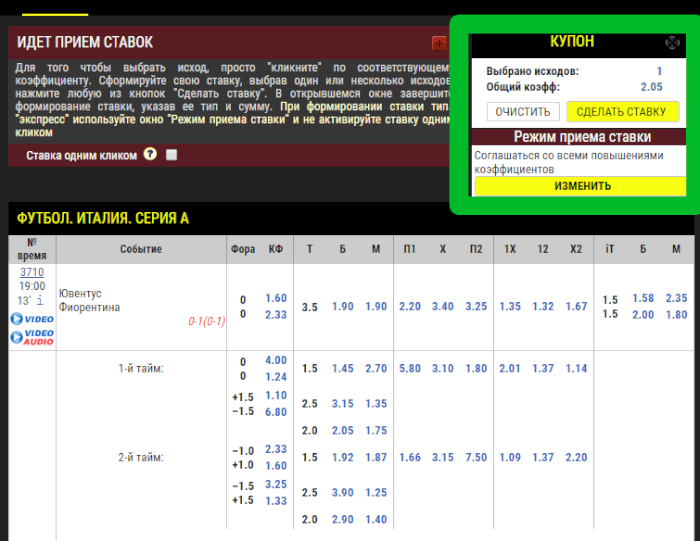Screen dimensions: 700x541
Task: Click the help question mark icon
Action: tap(150, 154)
